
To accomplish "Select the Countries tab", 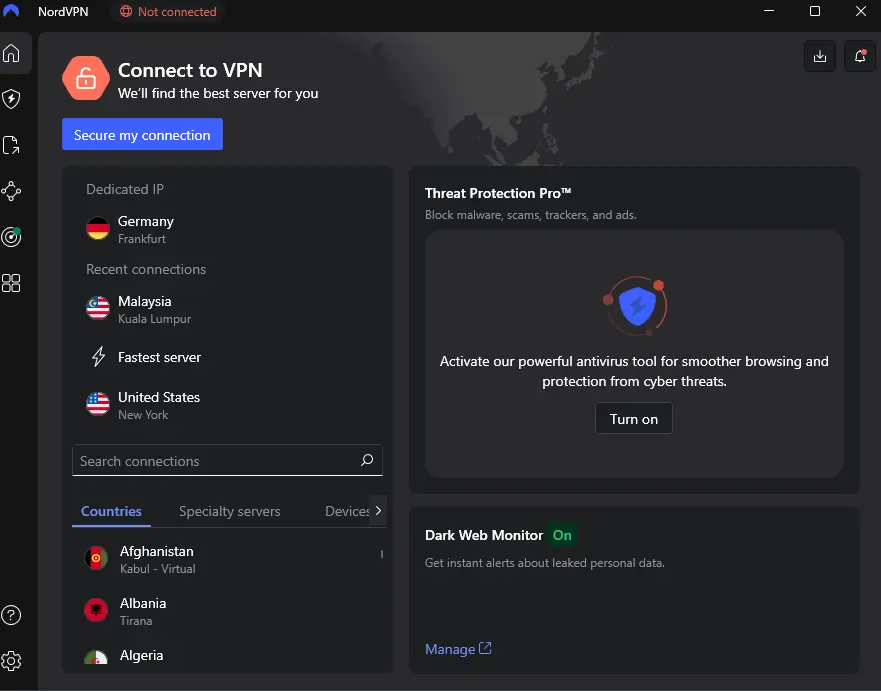I will [x=111, y=511].
